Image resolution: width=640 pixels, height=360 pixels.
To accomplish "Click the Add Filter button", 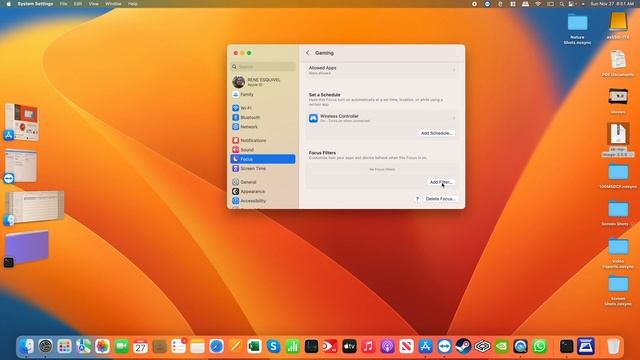I will point(441,182).
